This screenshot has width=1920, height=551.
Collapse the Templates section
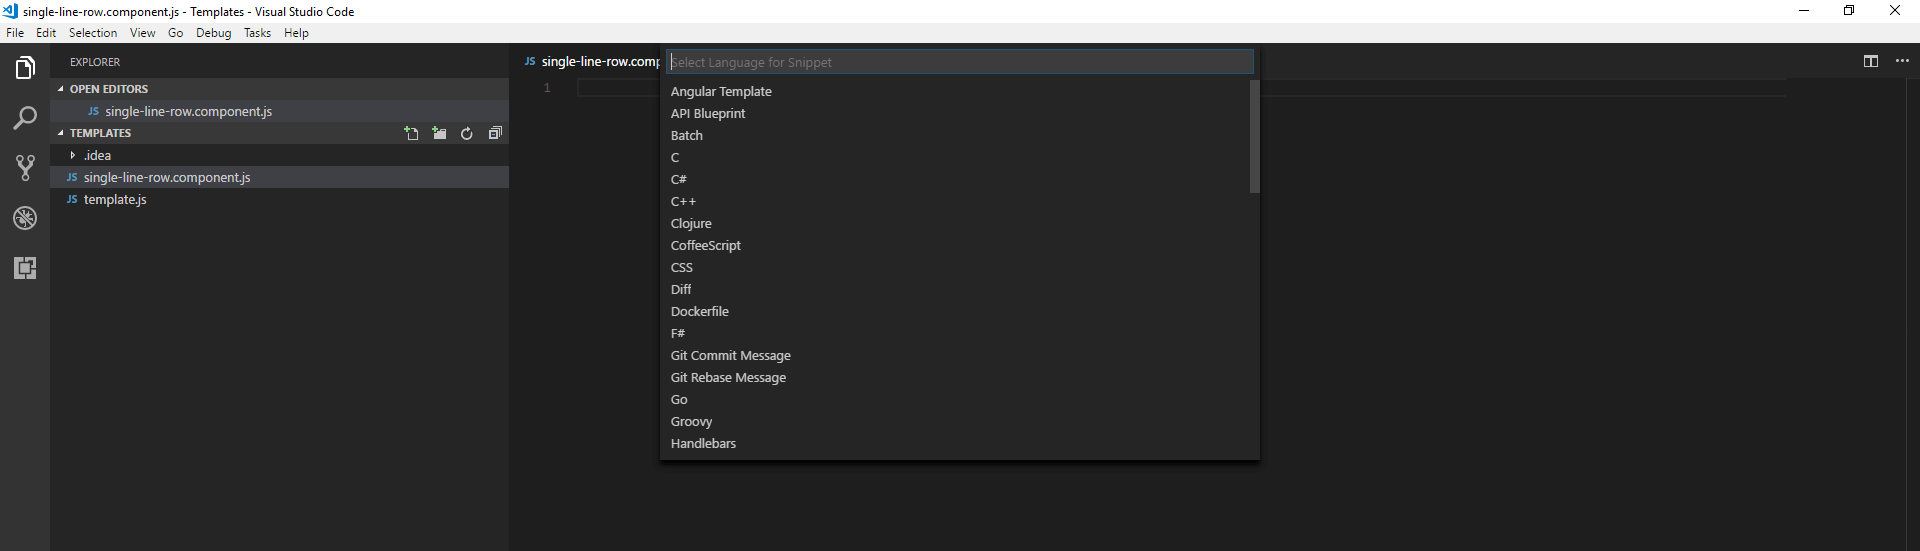tap(61, 133)
